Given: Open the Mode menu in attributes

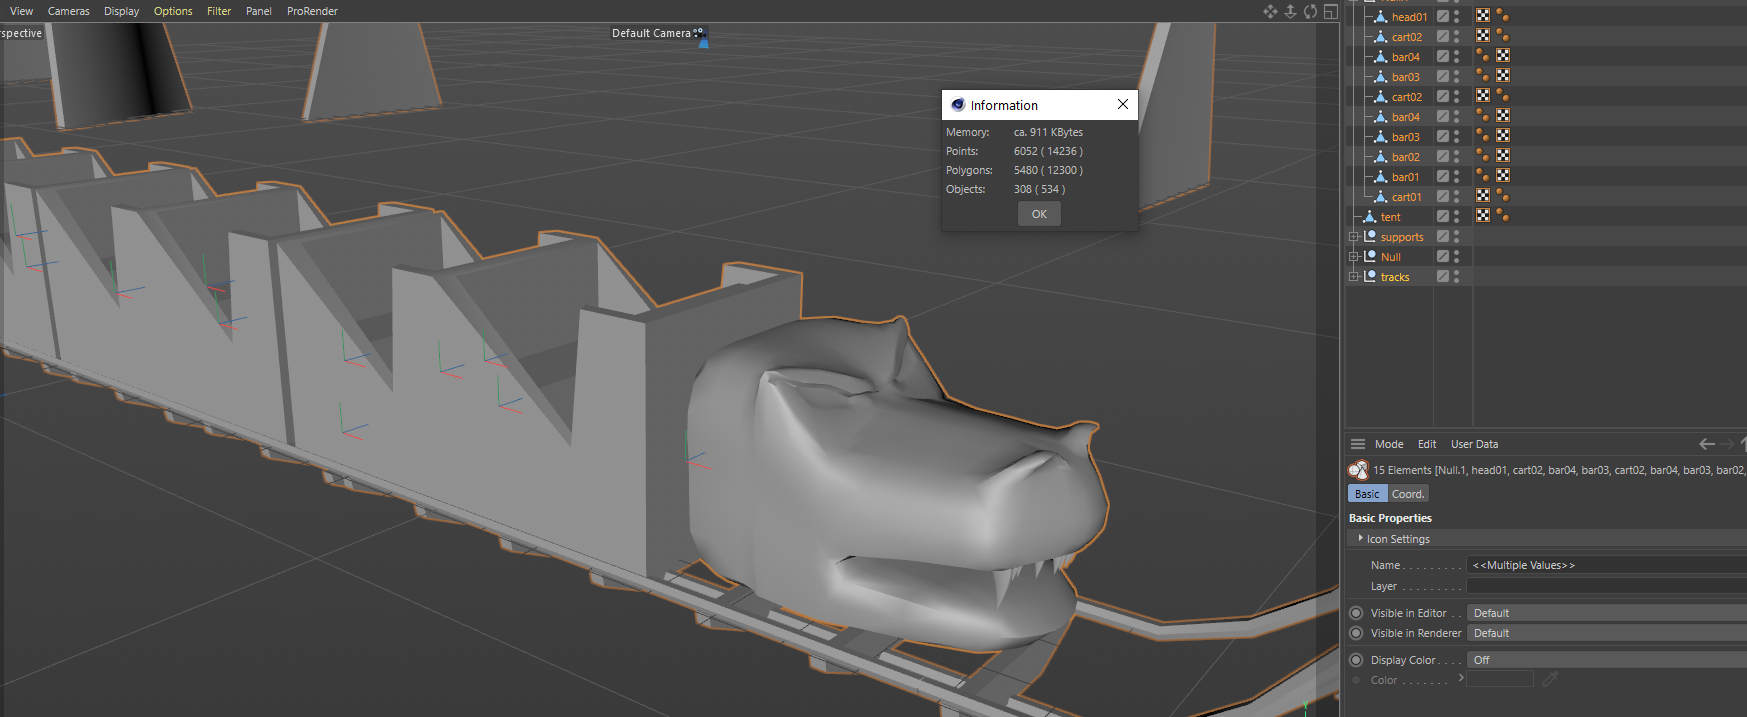Looking at the screenshot, I should pos(1389,444).
